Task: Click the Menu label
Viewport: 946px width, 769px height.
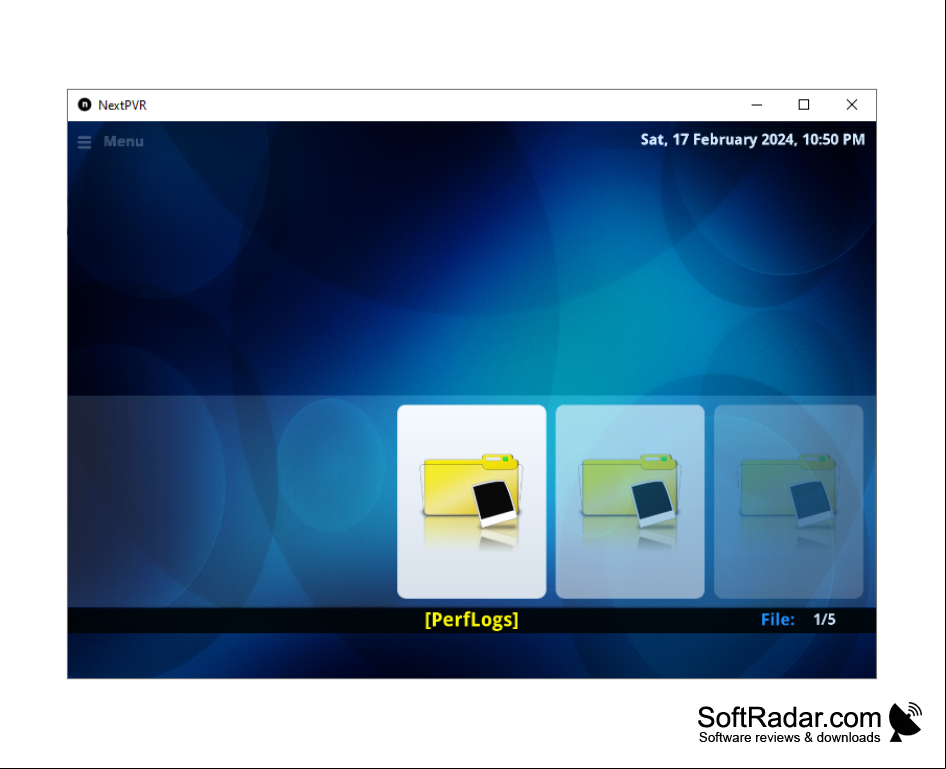Action: pyautogui.click(x=124, y=141)
